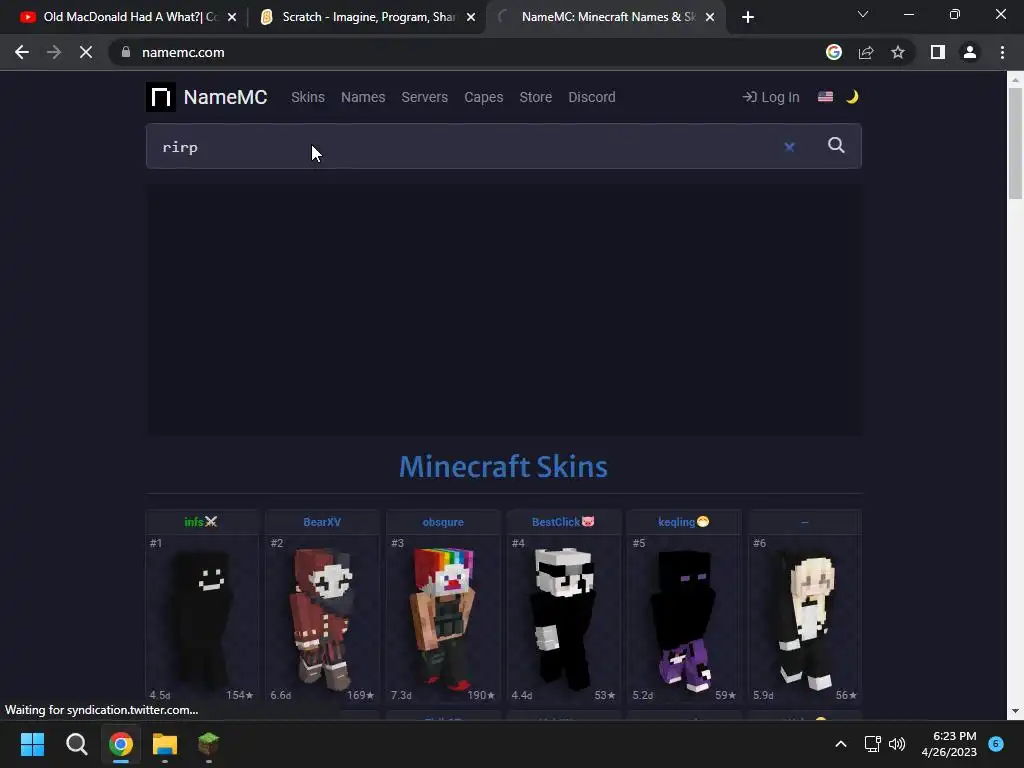
Task: Toggle dark mode with the moon icon
Action: (852, 97)
